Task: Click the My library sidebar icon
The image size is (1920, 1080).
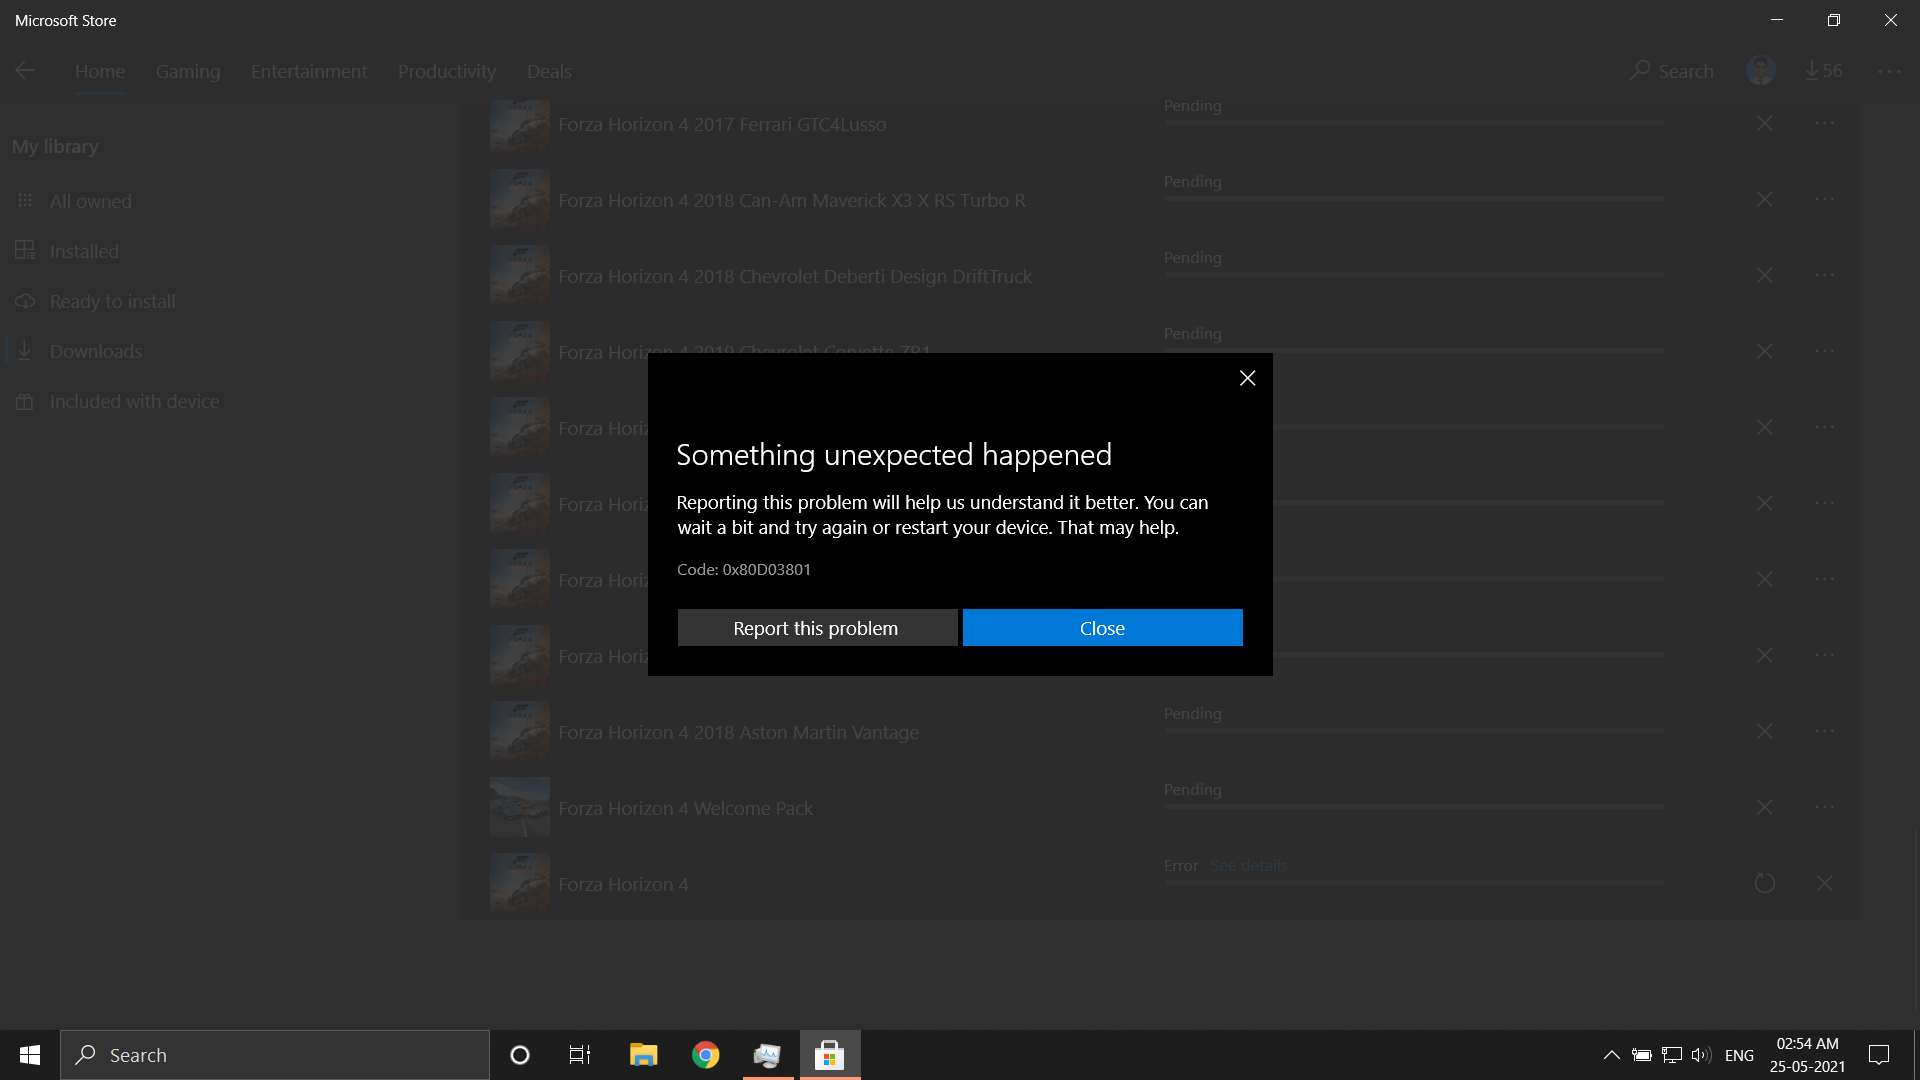Action: coord(55,145)
